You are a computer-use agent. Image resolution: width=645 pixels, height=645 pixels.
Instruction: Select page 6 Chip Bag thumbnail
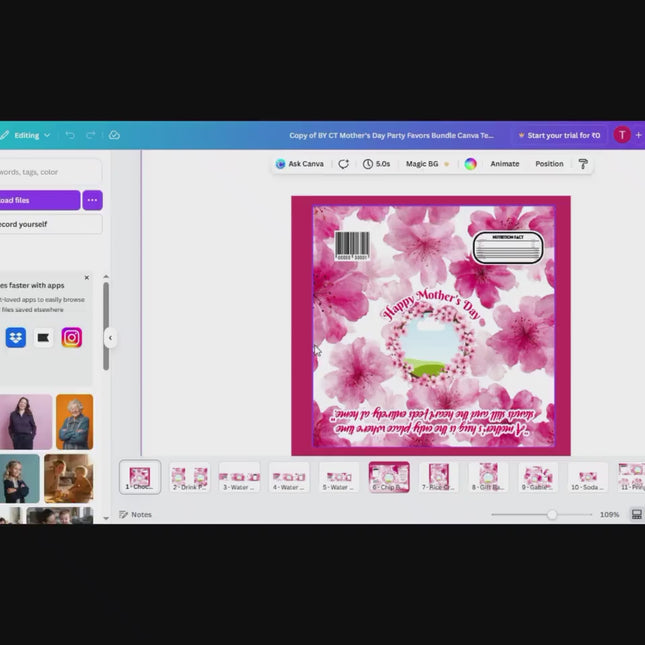[388, 477]
